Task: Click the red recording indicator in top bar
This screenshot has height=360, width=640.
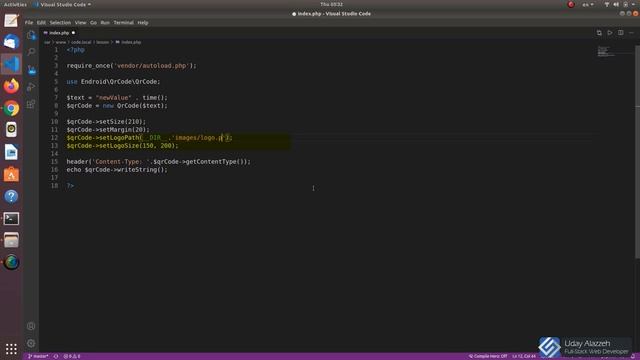Action: coord(571,4)
